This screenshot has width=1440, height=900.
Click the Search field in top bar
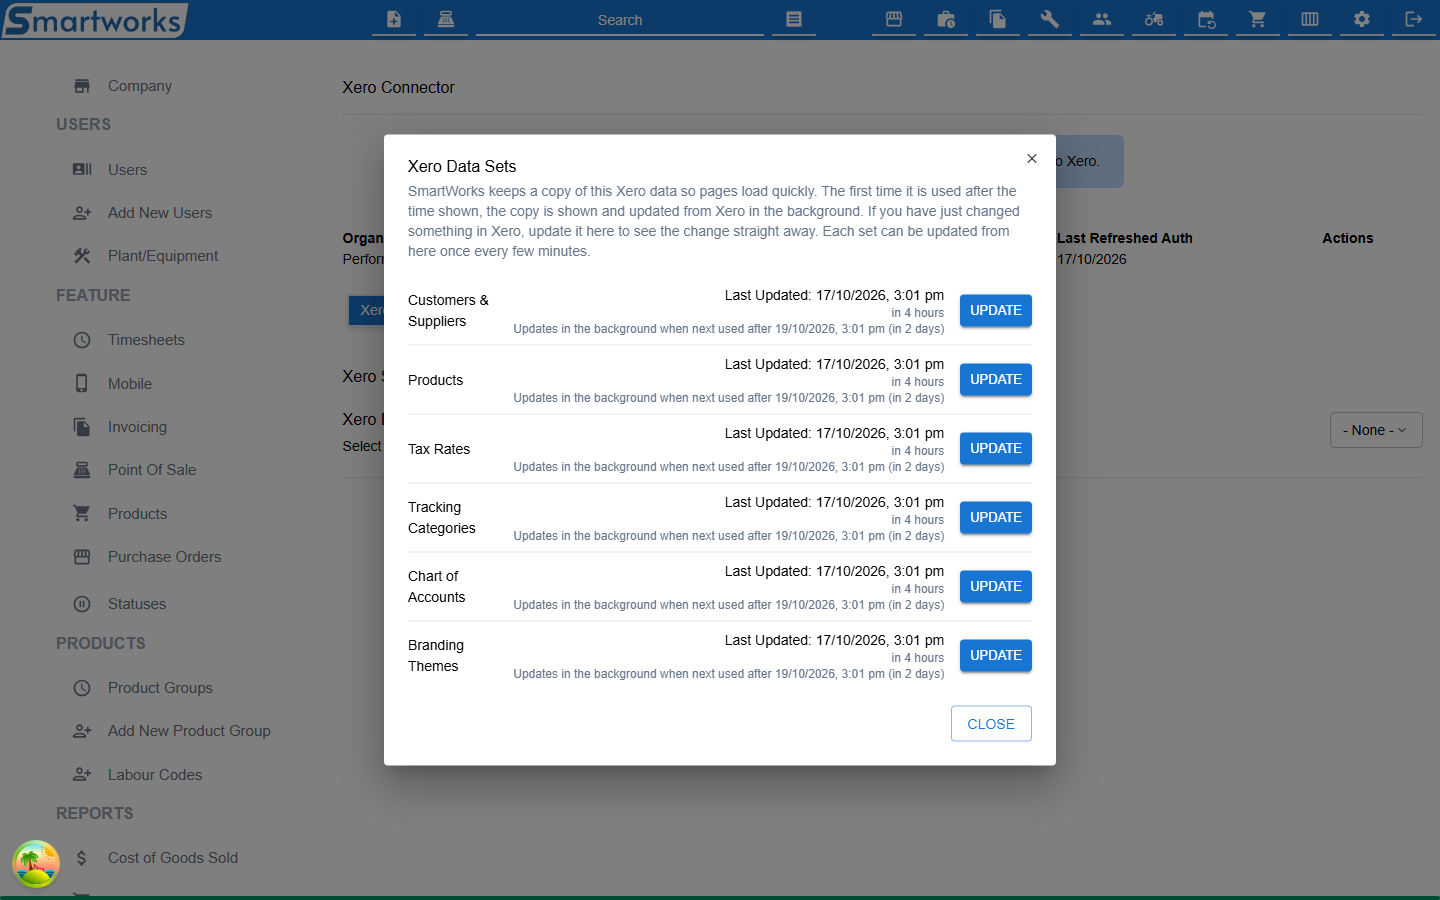pos(620,20)
